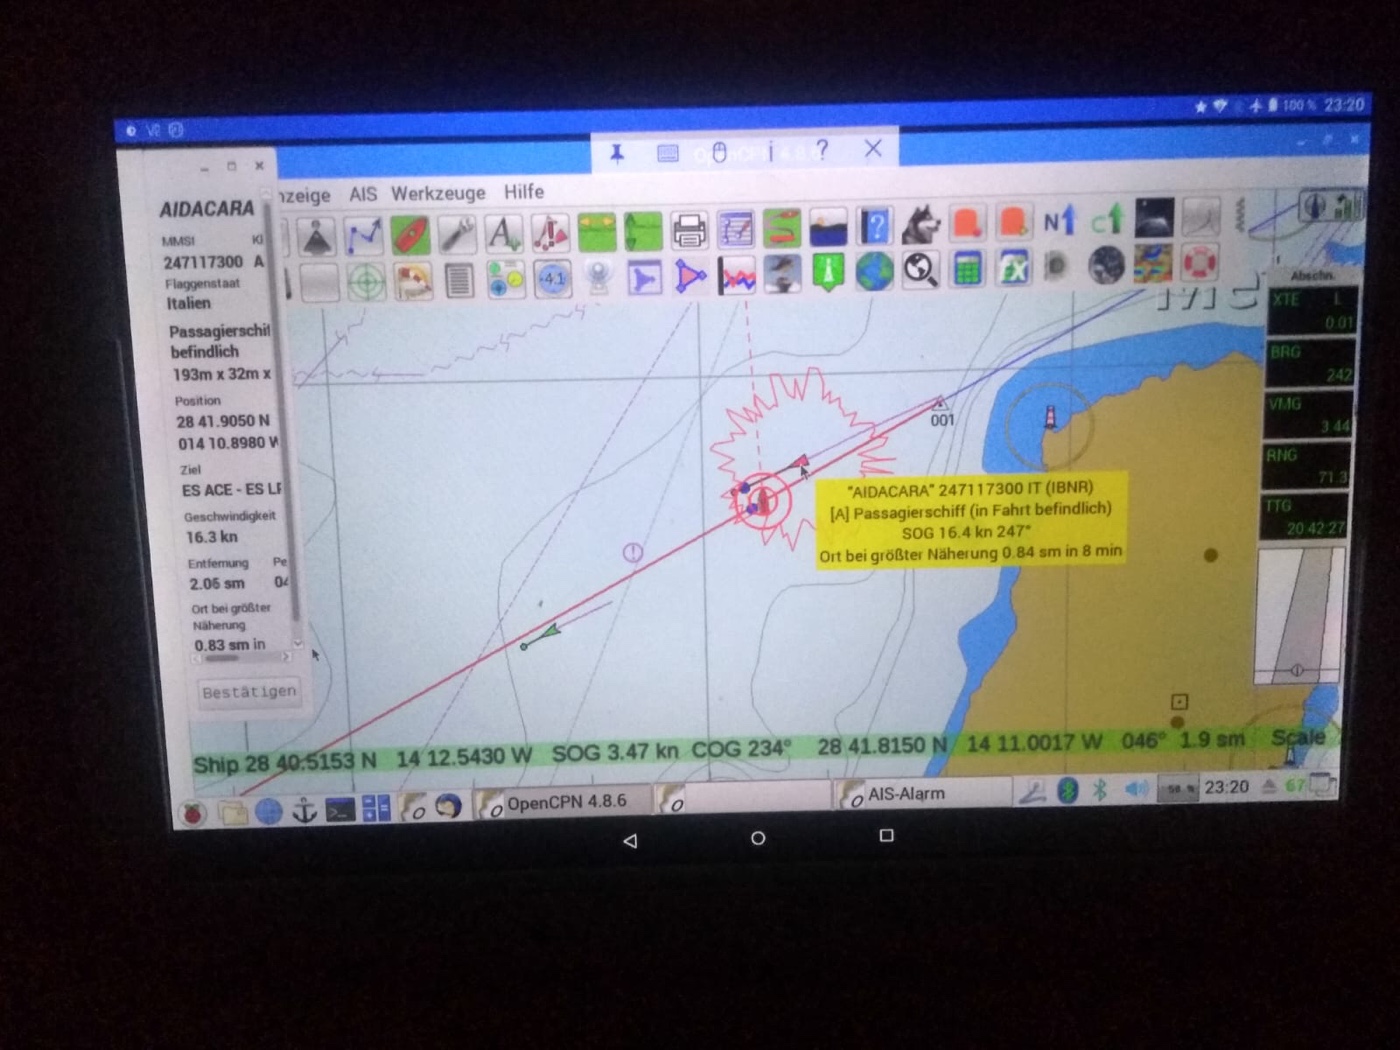Click the route creation tool icon

[x=364, y=236]
